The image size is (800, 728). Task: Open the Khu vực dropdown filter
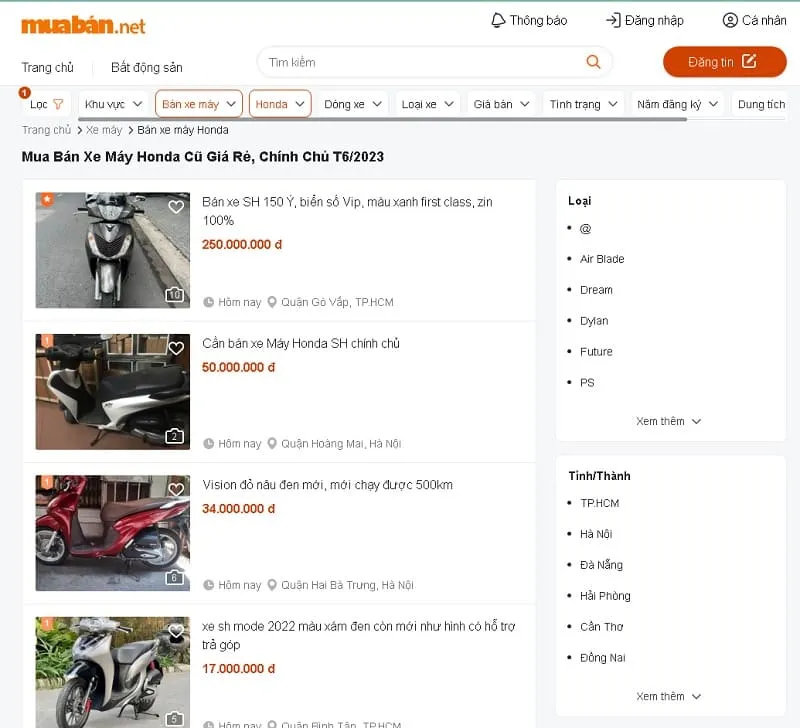112,104
